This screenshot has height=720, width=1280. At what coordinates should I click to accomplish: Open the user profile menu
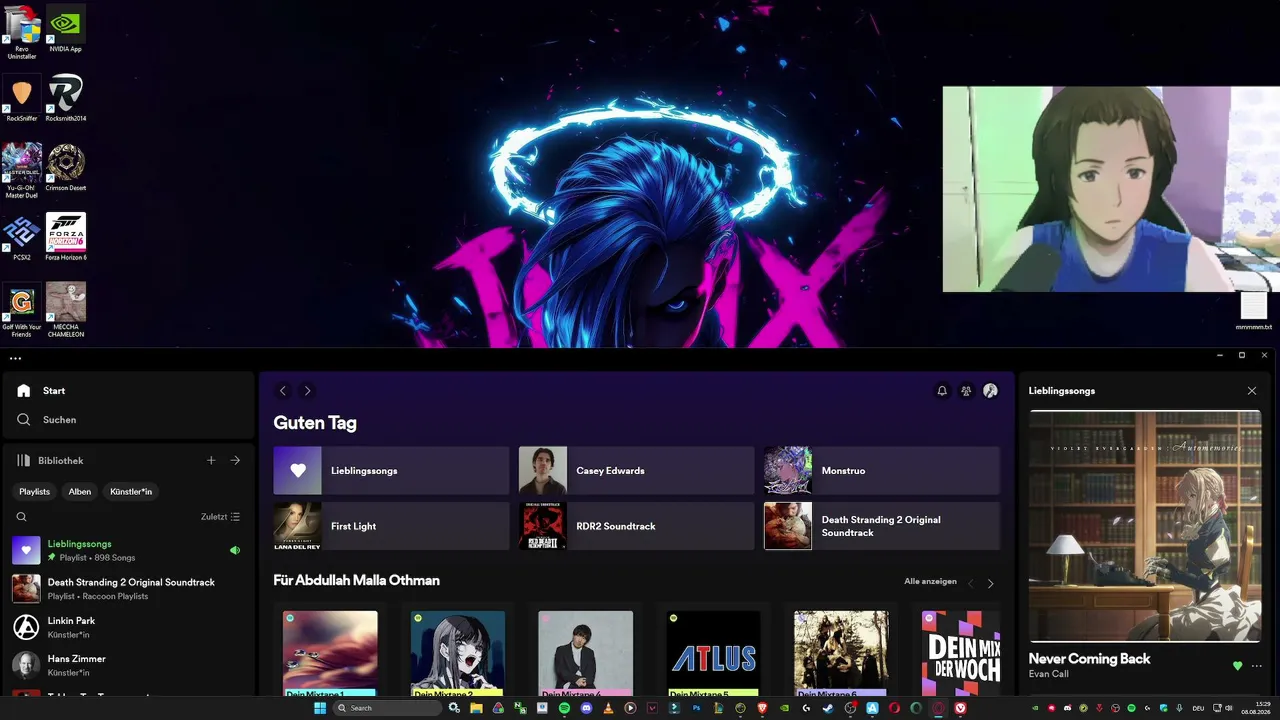(x=990, y=391)
